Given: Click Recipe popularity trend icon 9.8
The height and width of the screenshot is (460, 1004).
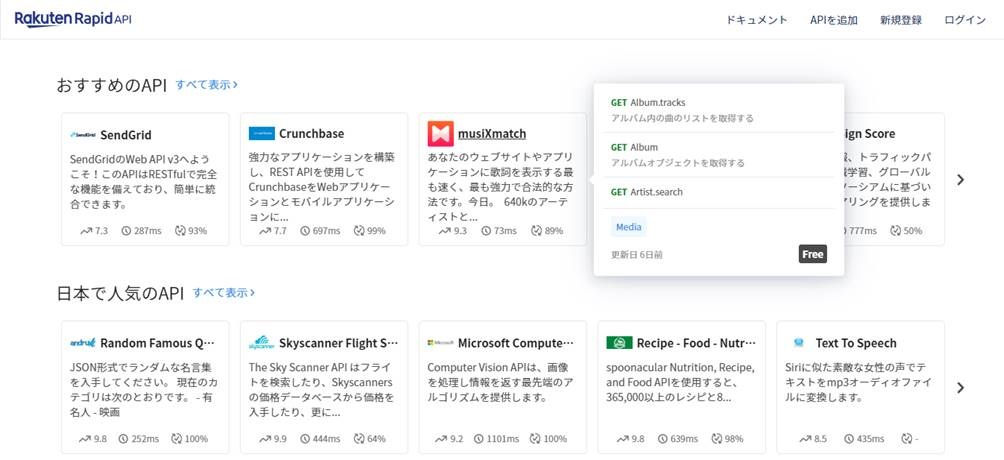Looking at the screenshot, I should tap(622, 439).
